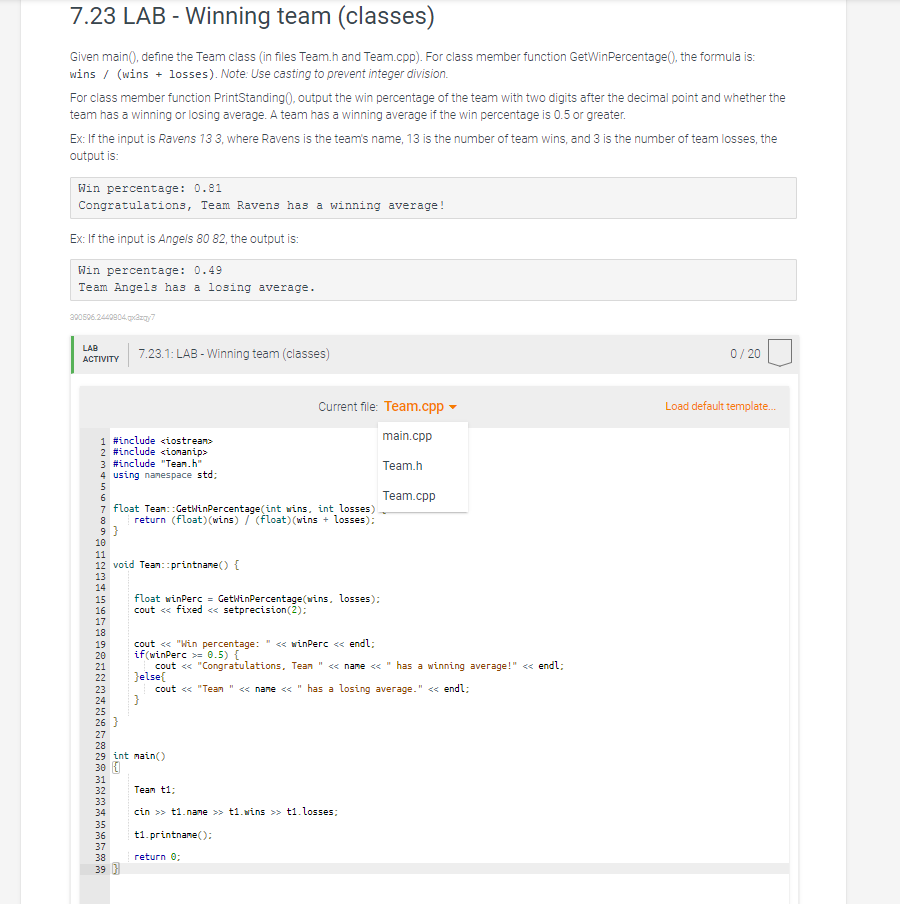Viewport: 900px width, 904px height.
Task: Click the t1.printname(); call line
Action: (x=173, y=835)
